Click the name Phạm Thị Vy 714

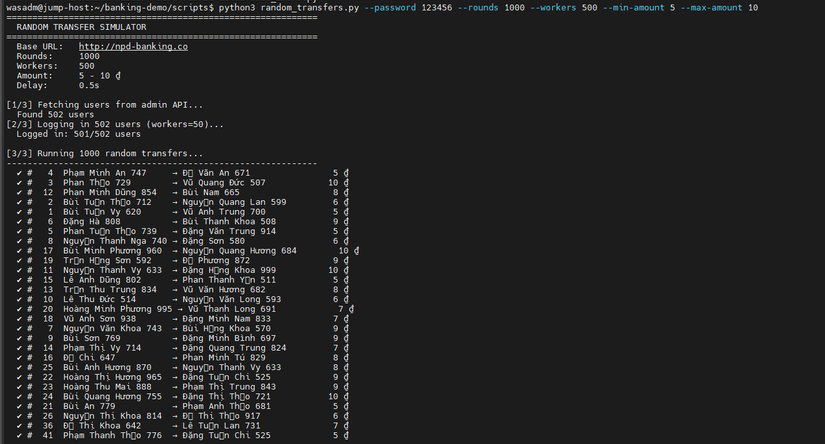tap(102, 348)
